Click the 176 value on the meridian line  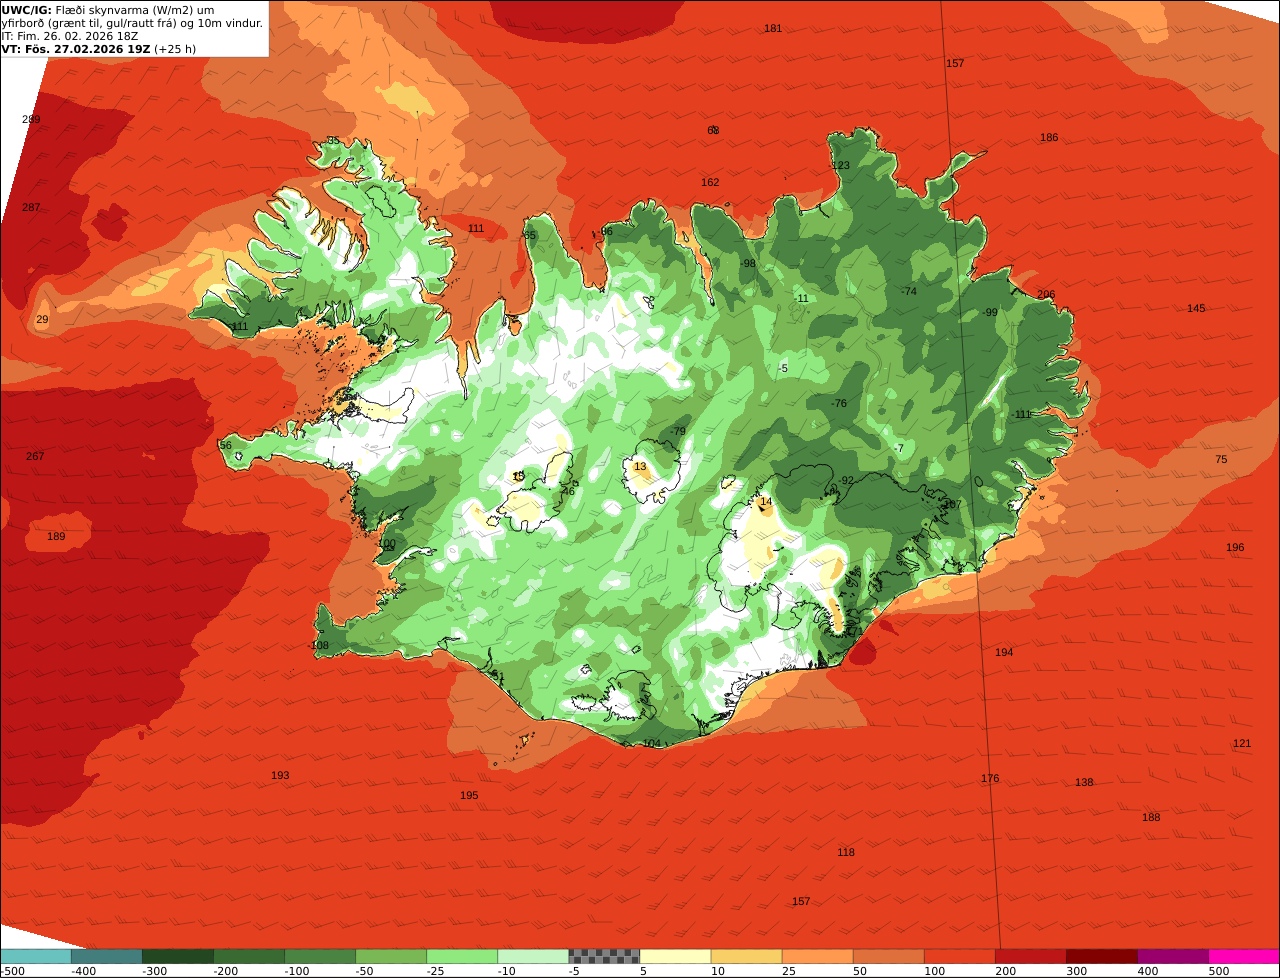coord(990,778)
